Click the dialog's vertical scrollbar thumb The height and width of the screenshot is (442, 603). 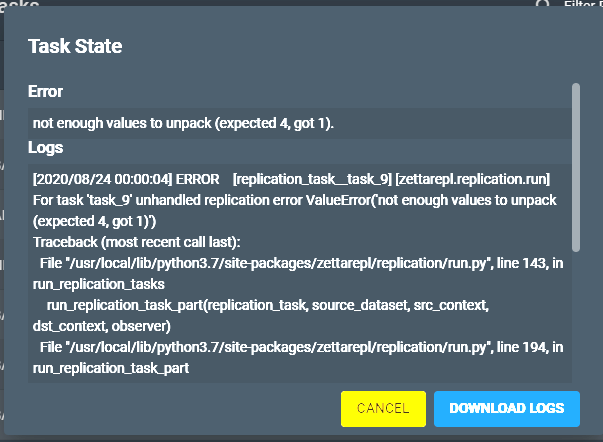click(575, 167)
